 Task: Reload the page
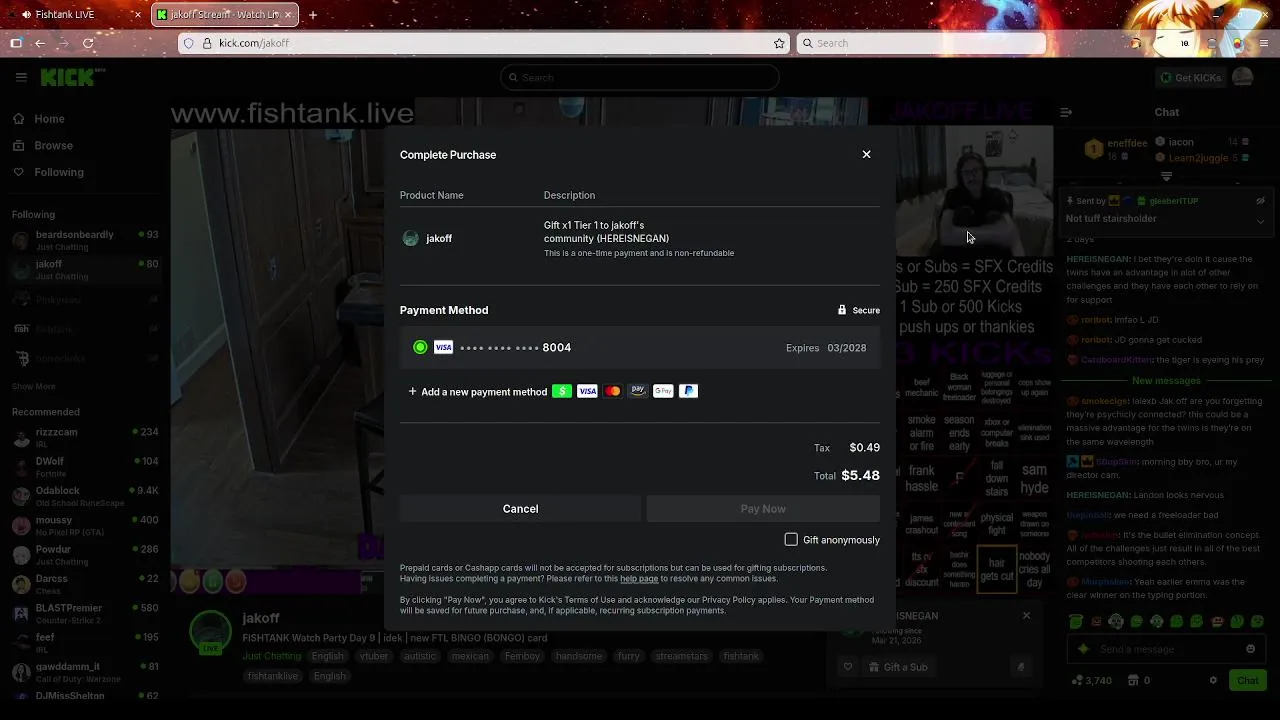click(x=88, y=43)
